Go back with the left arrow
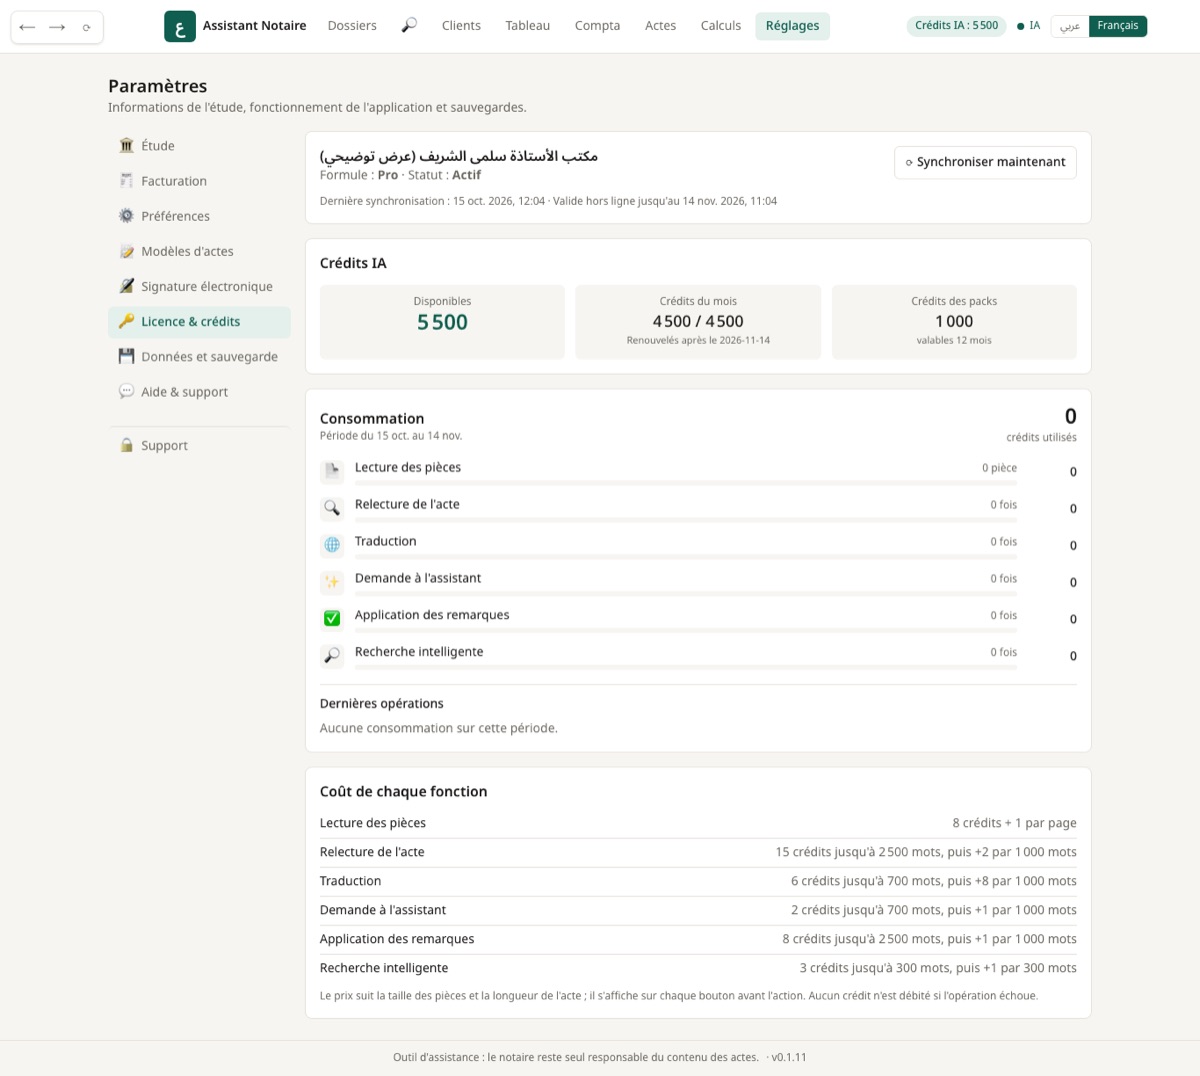 27,27
